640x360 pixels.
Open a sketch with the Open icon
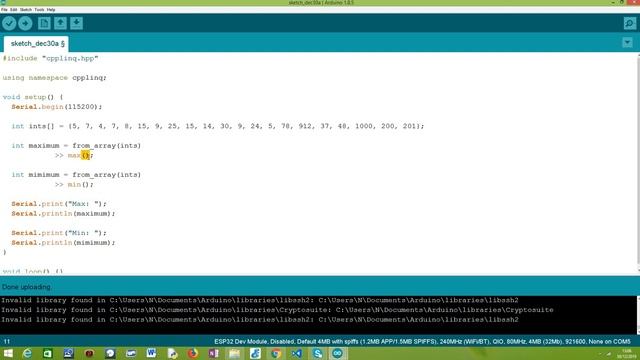pos(60,23)
